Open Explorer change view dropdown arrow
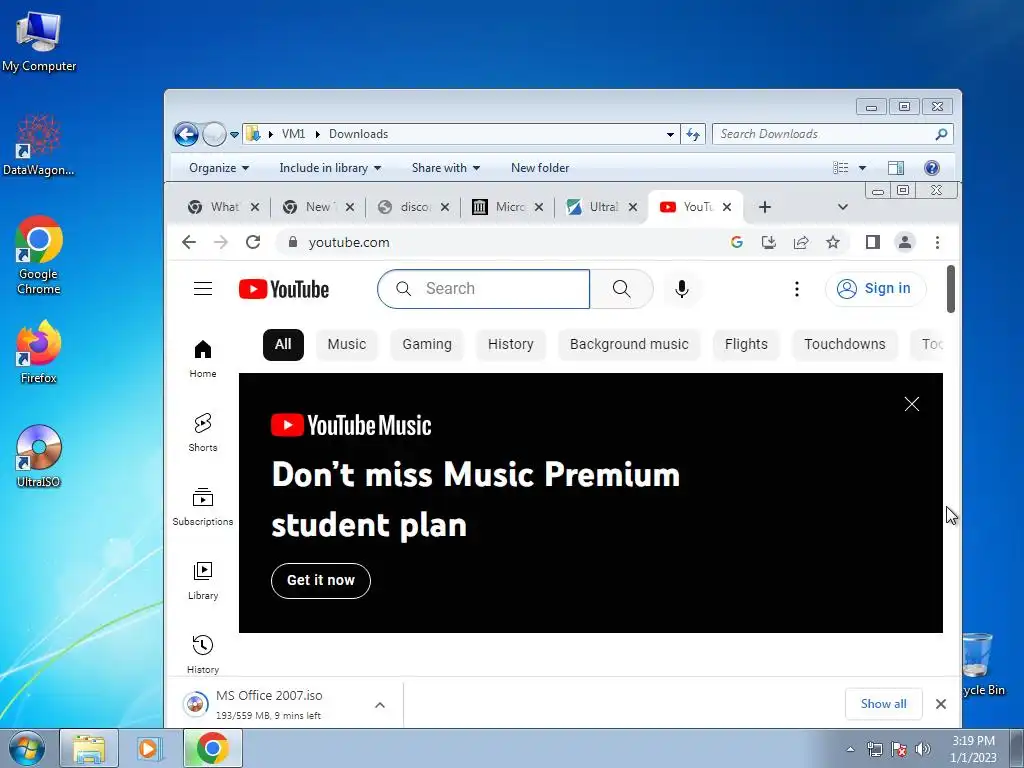This screenshot has width=1024, height=768. pos(862,168)
